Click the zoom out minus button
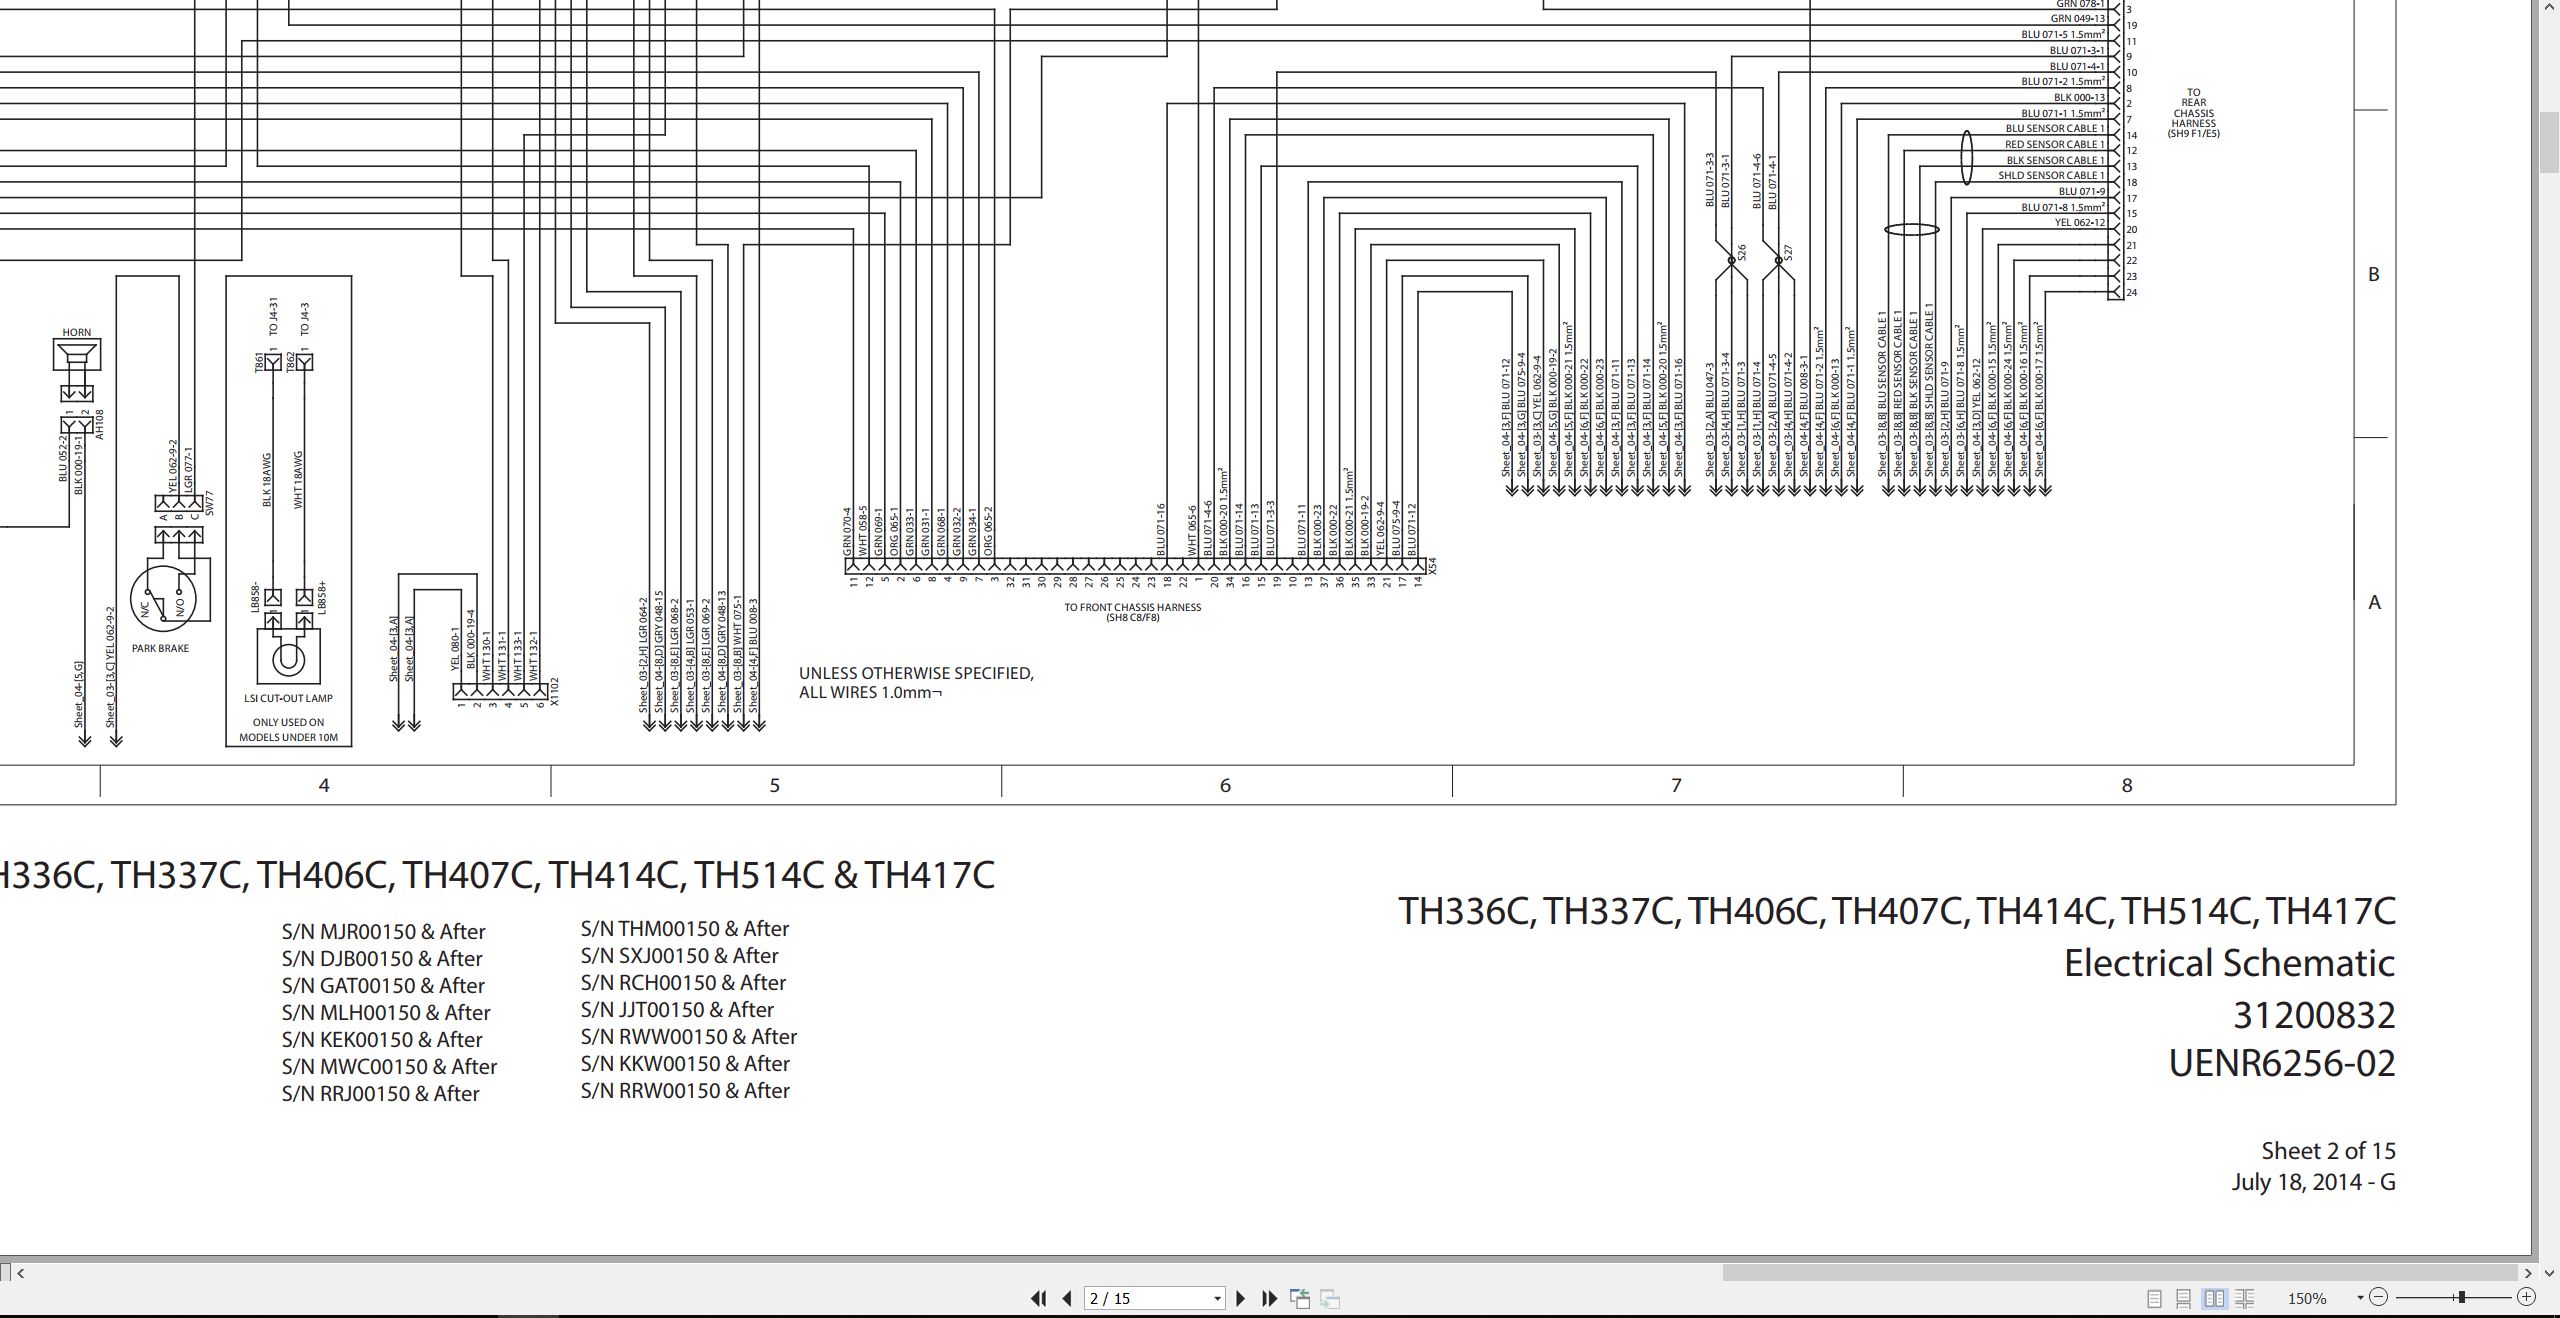Image resolution: width=2560 pixels, height=1318 pixels. (2379, 1297)
